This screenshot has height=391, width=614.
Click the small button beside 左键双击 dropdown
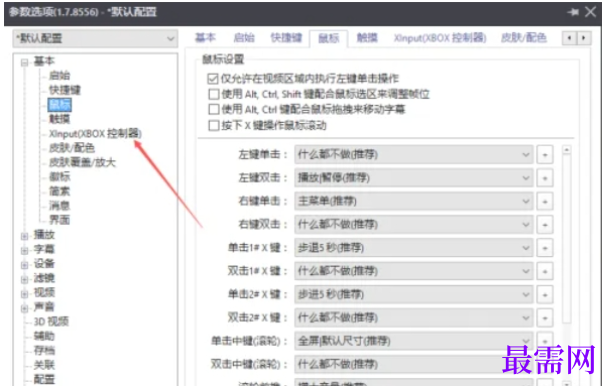coord(545,178)
